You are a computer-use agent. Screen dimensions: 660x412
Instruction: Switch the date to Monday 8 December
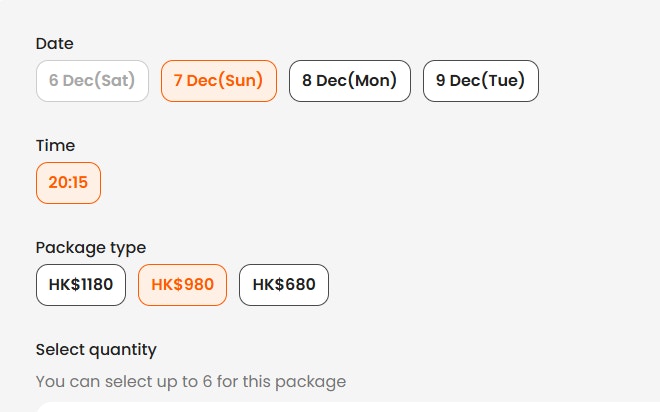pos(349,81)
